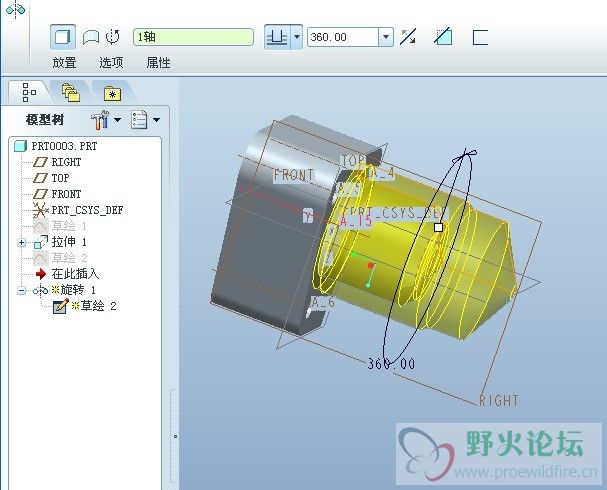Click the navigator panel collapse handle
607x490 pixels.
175,437
